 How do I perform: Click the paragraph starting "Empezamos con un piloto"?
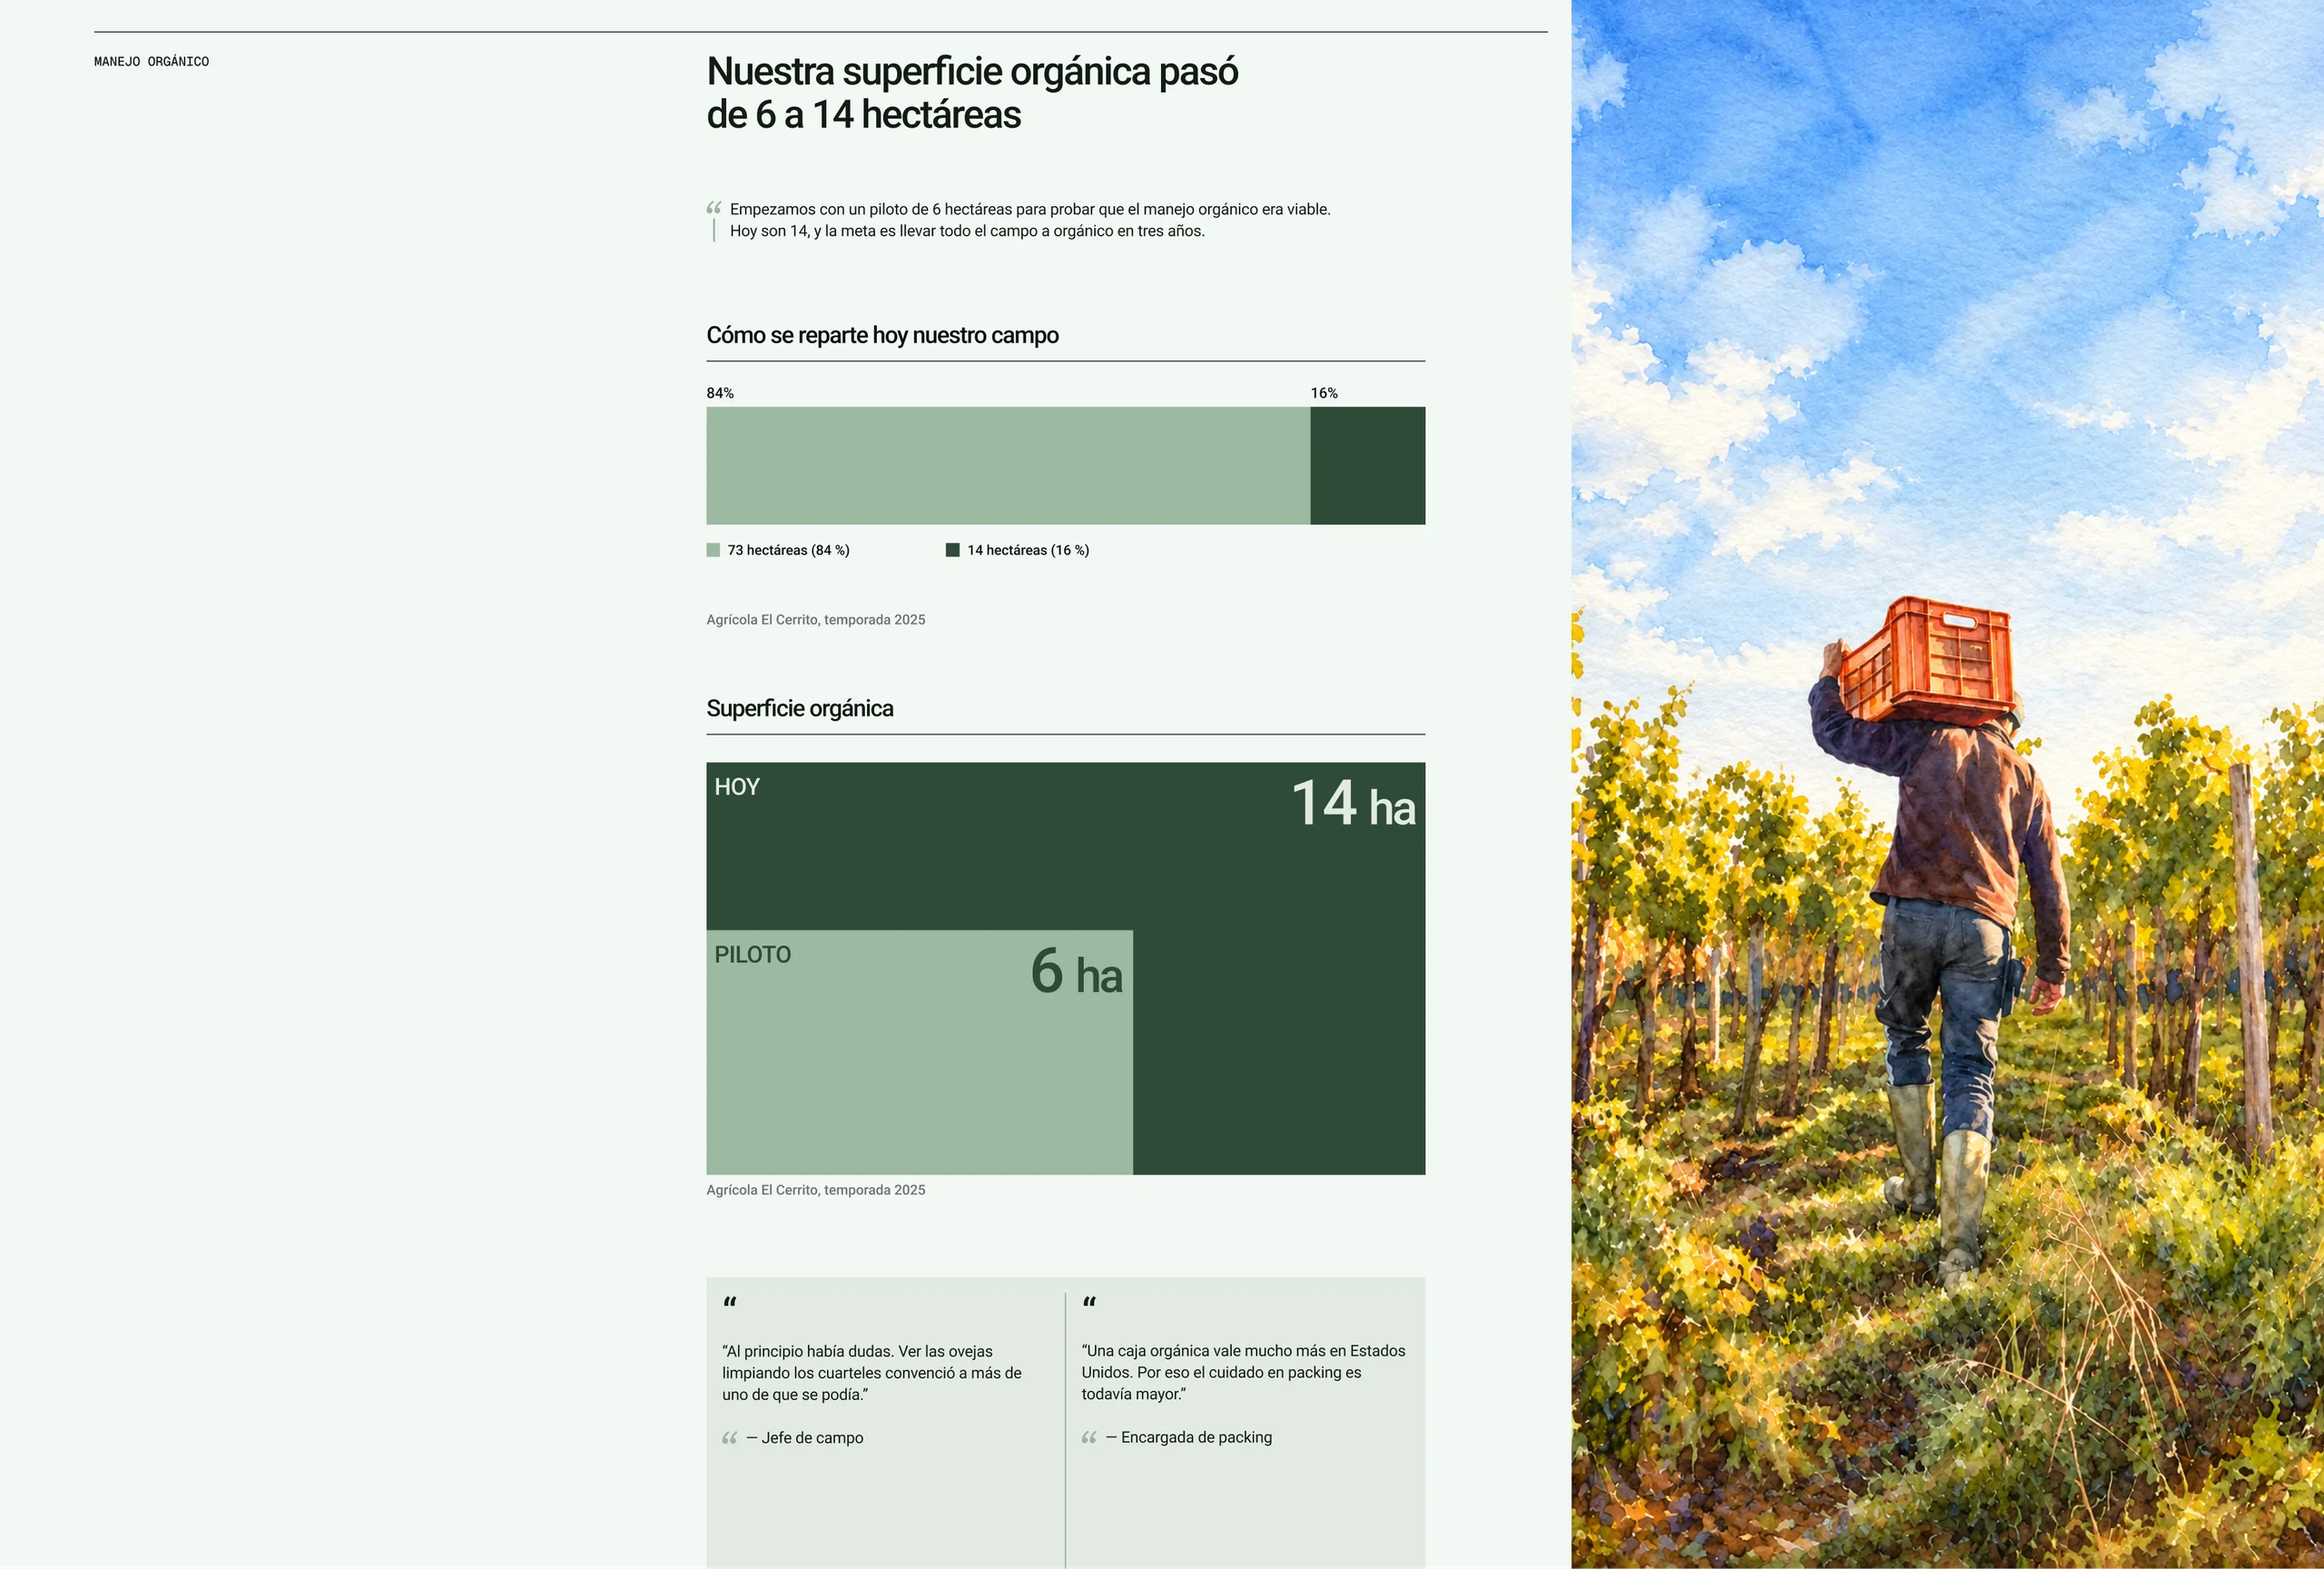[1030, 220]
